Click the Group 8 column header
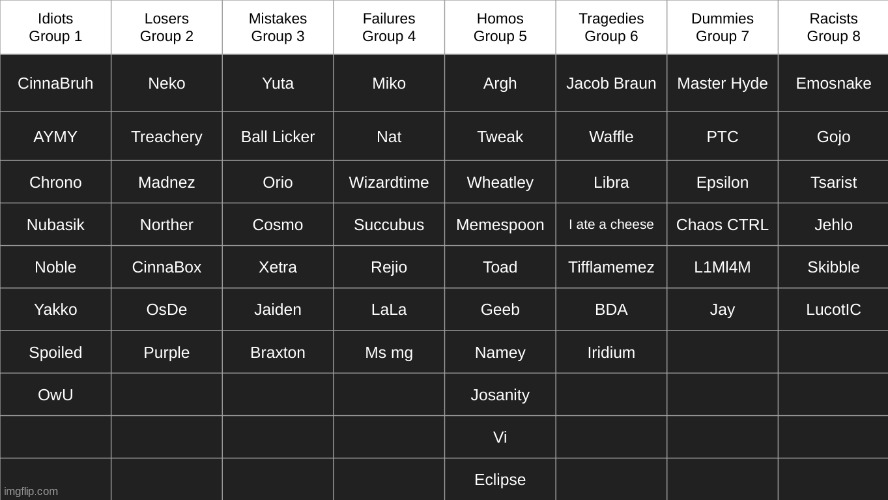Image resolution: width=888 pixels, height=500 pixels. (x=834, y=27)
